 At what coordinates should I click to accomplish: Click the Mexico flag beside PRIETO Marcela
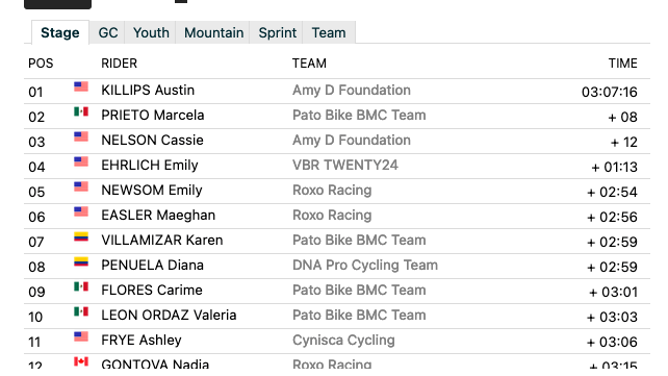(x=81, y=112)
